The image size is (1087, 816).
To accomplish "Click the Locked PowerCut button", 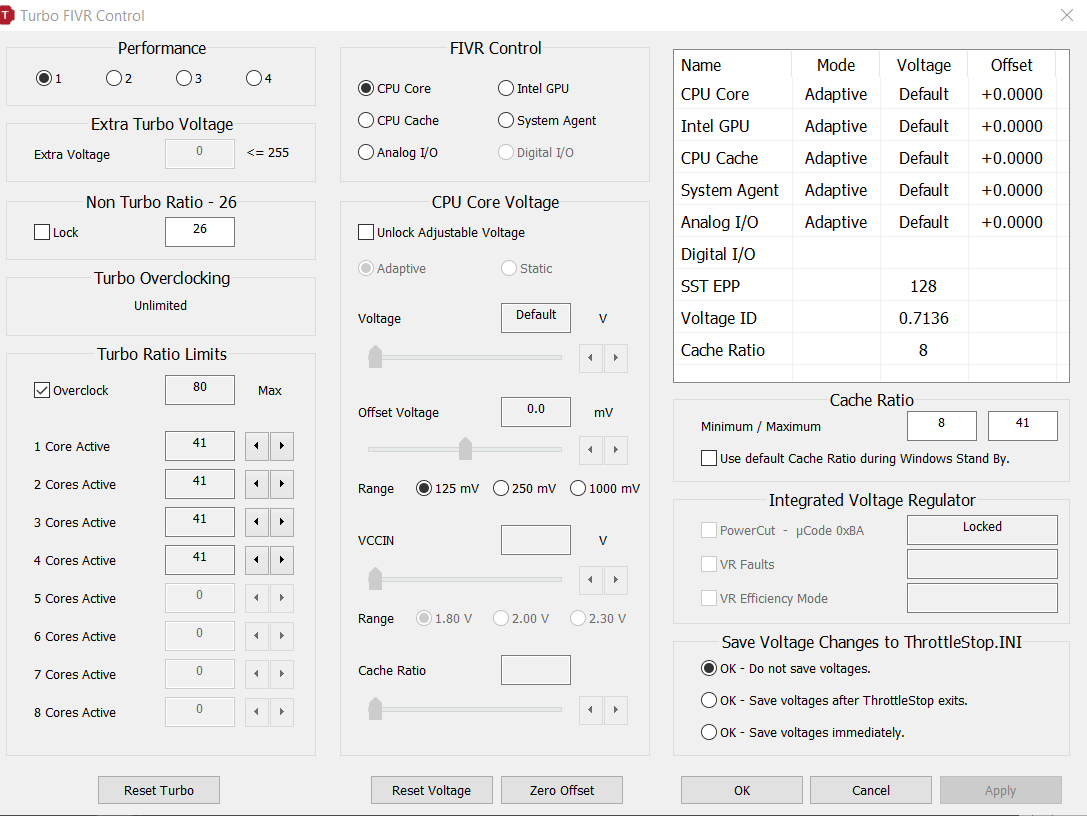I will pyautogui.click(x=982, y=529).
